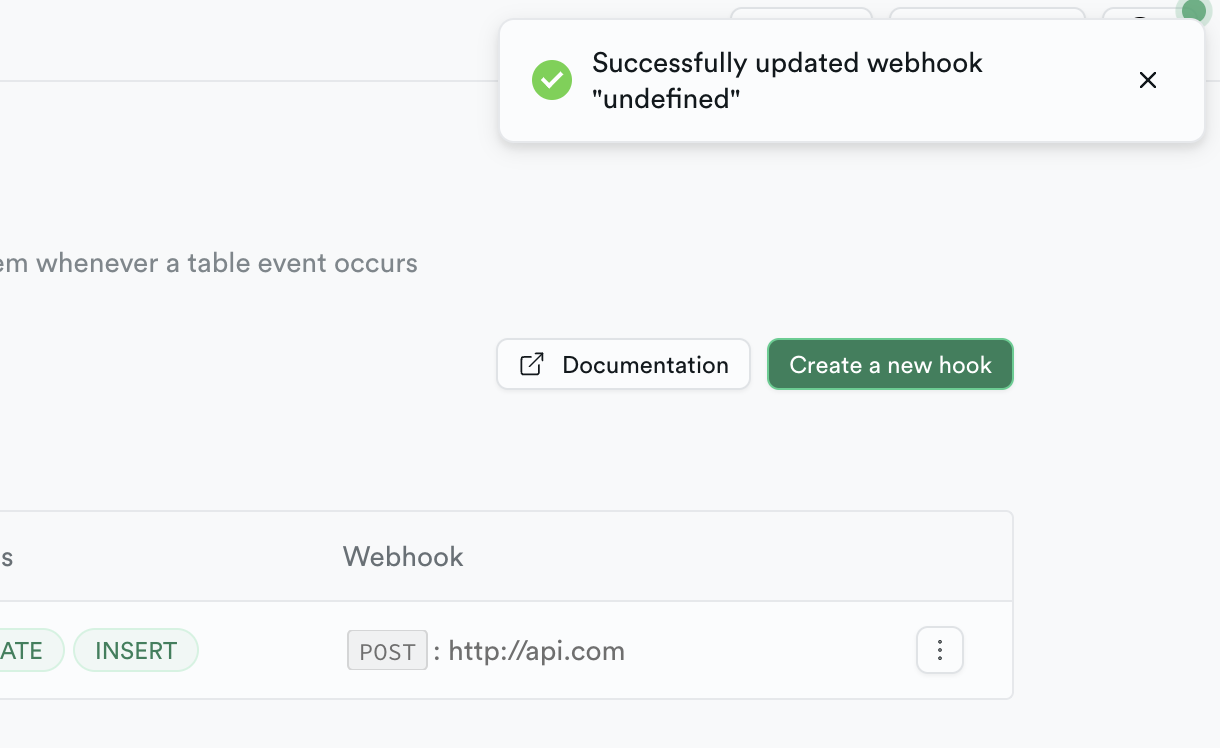Click the status dot on the avatar
The width and height of the screenshot is (1220, 748).
[1194, 12]
